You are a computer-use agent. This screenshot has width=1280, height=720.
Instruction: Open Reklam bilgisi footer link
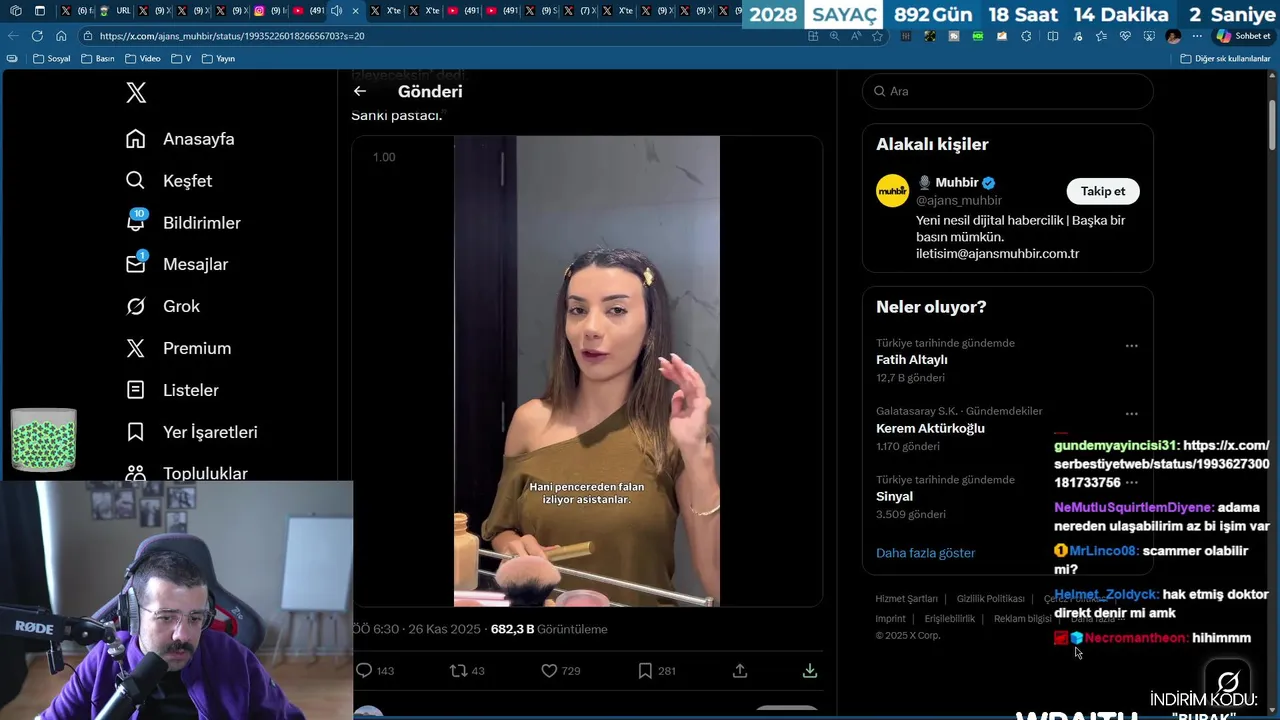[x=1022, y=619]
